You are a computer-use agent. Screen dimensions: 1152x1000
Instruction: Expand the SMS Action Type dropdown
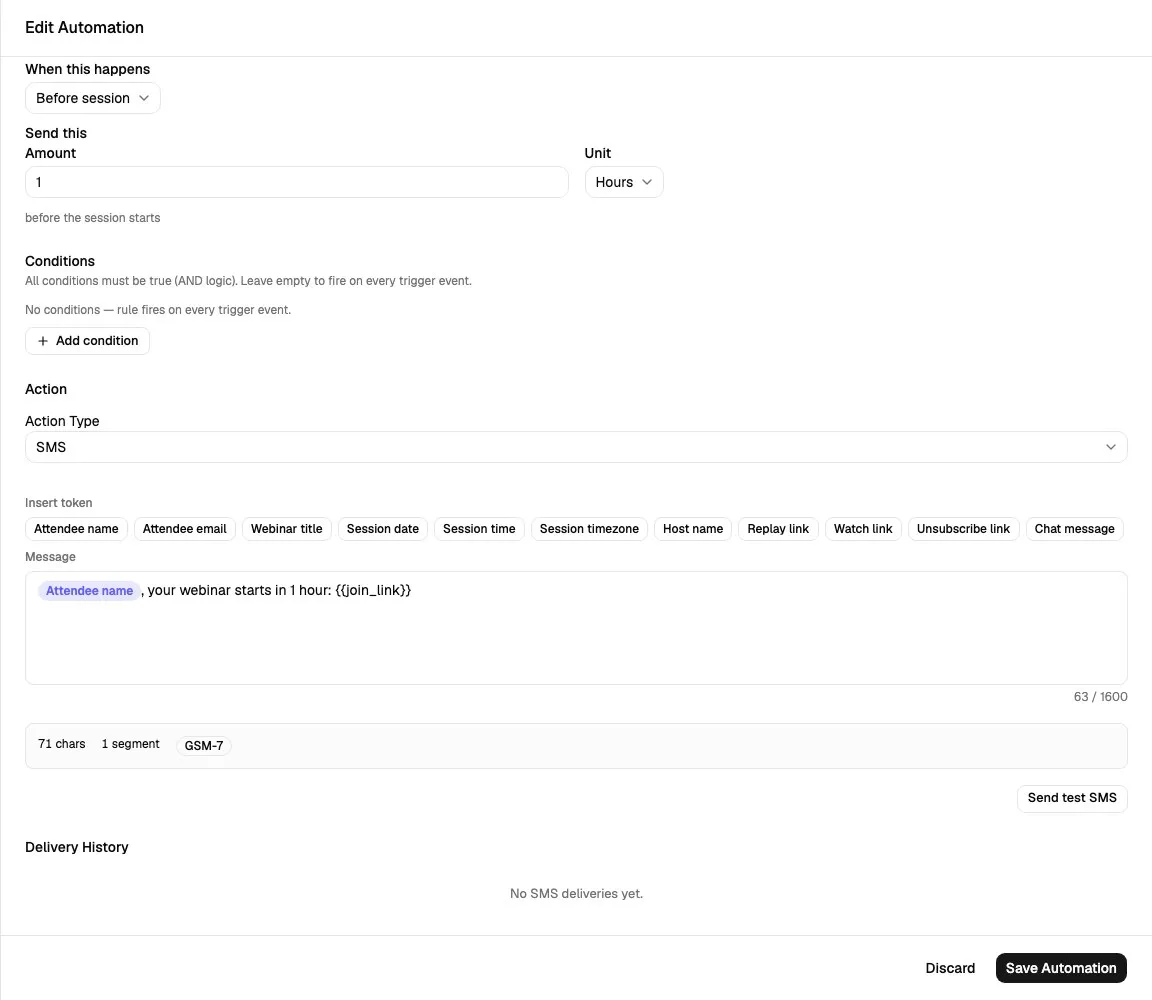(x=576, y=447)
